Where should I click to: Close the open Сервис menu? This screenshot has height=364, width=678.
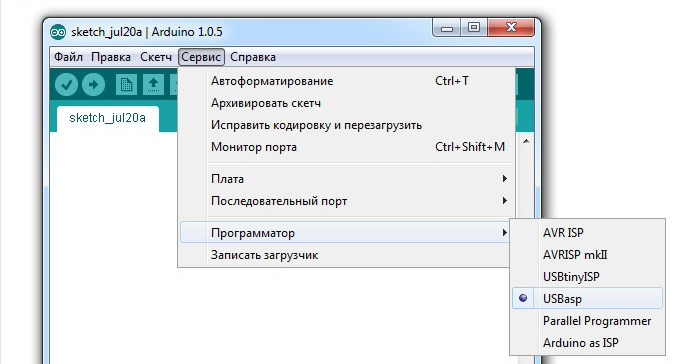point(201,57)
